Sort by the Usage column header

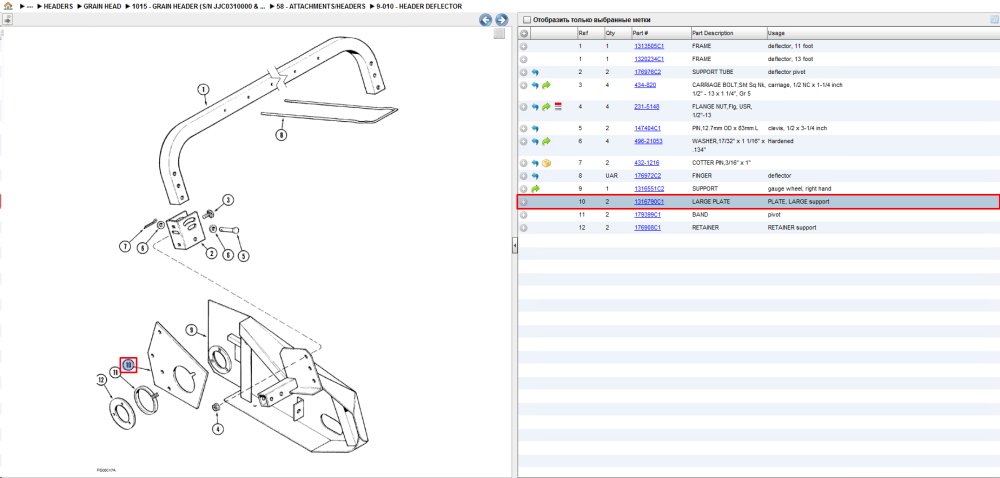(x=776, y=33)
